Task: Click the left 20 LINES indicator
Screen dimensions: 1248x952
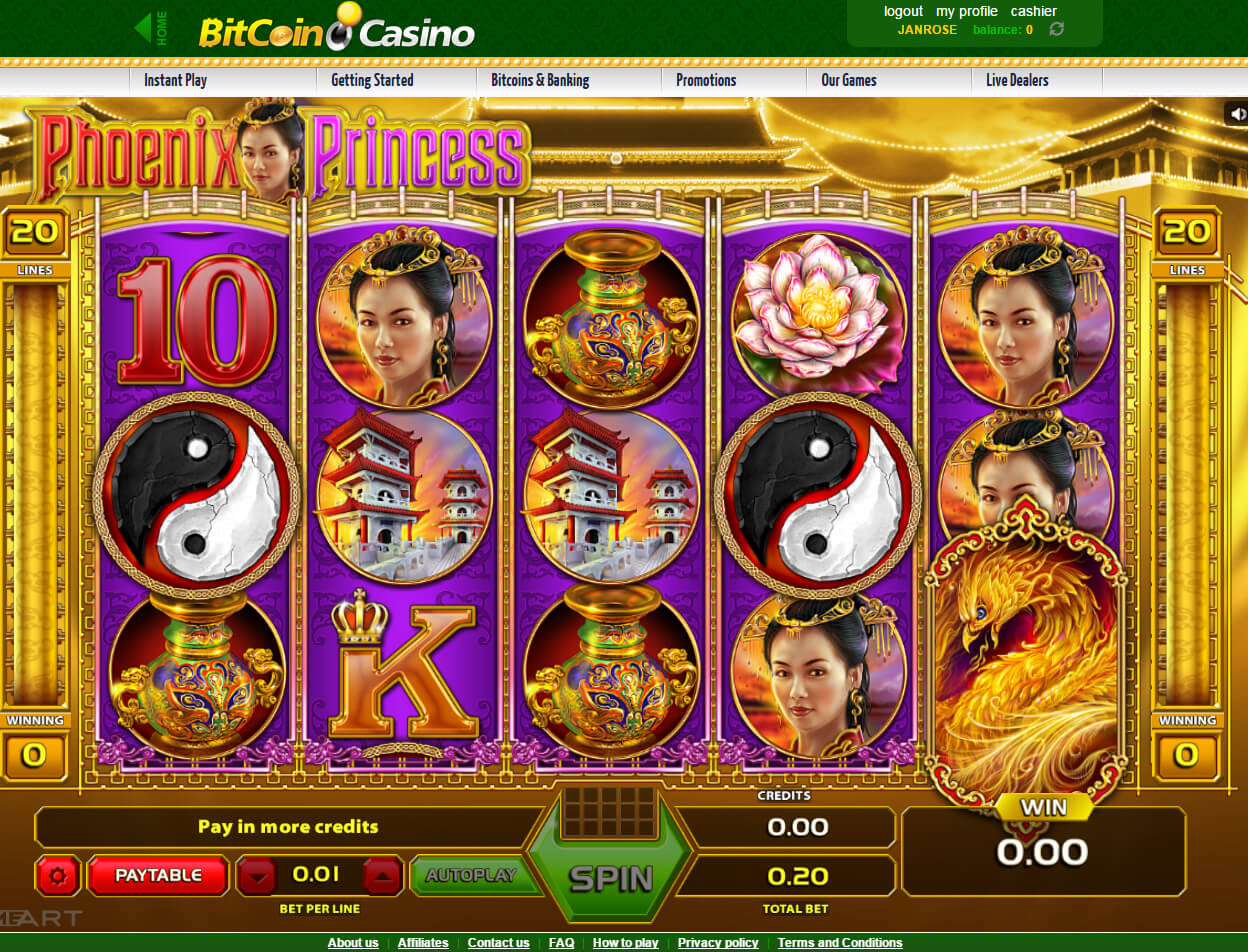Action: coord(34,242)
